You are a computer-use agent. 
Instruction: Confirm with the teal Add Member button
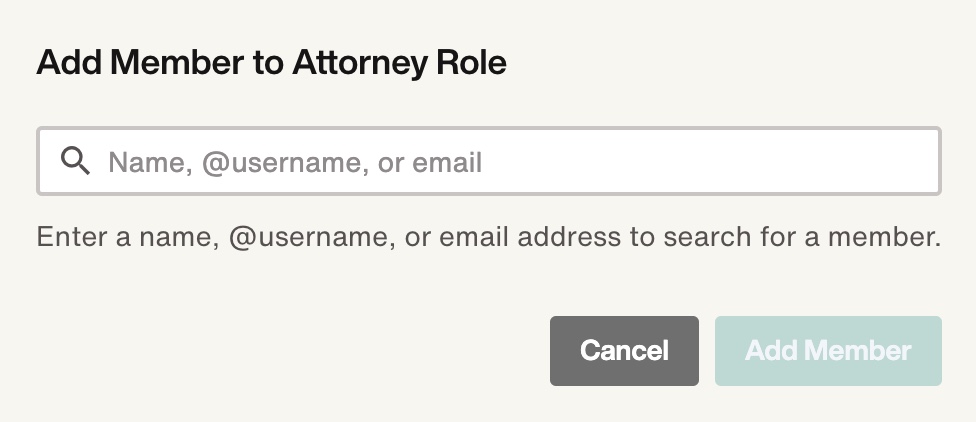pos(828,351)
